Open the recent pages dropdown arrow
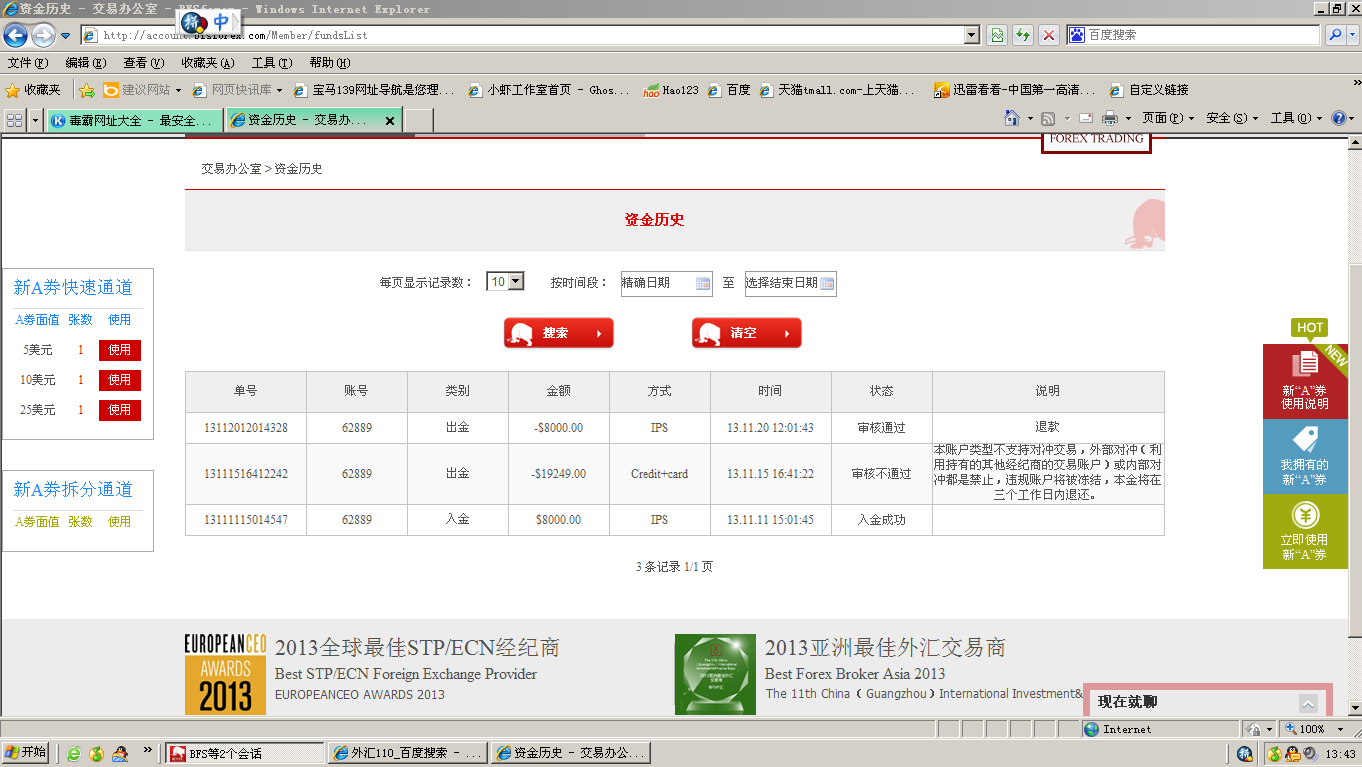This screenshot has height=767, width=1362. coord(65,35)
